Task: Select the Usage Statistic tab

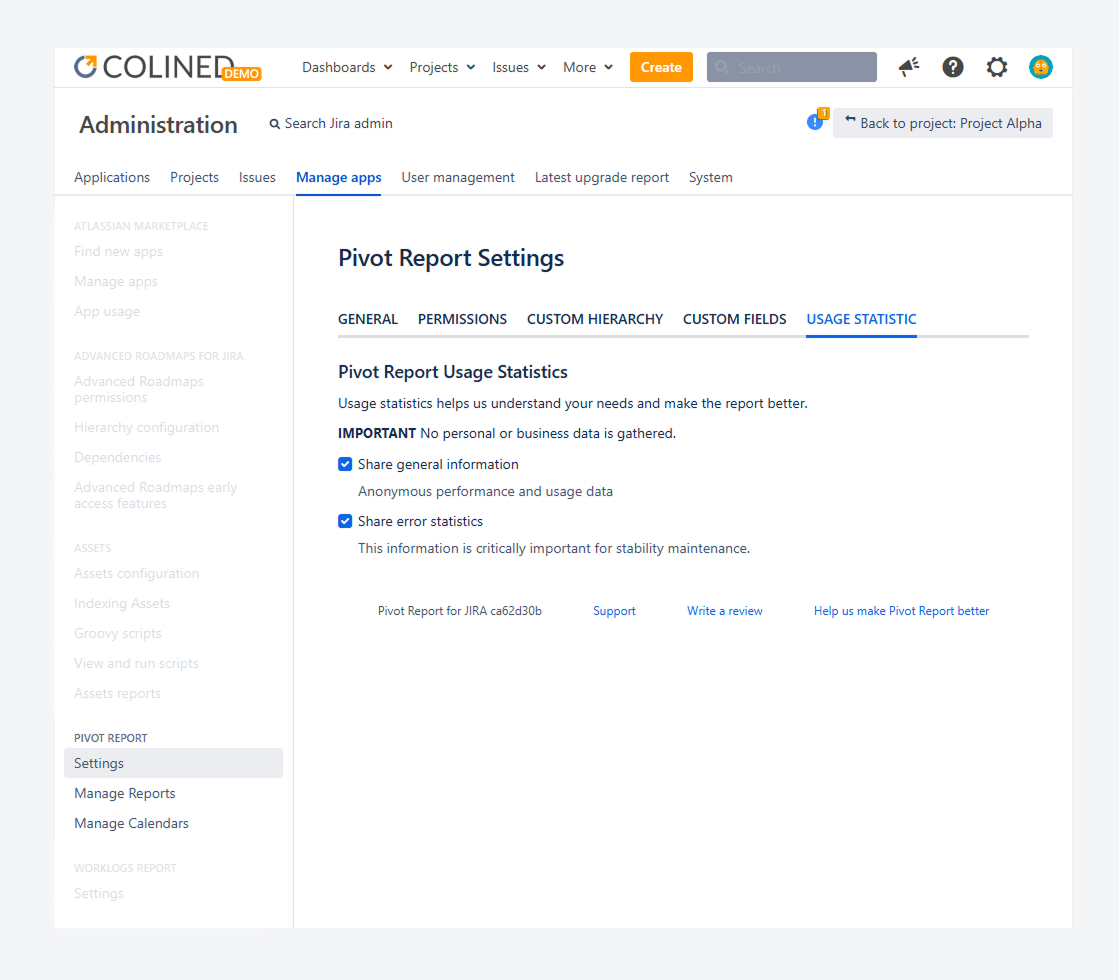Action: tap(861, 319)
